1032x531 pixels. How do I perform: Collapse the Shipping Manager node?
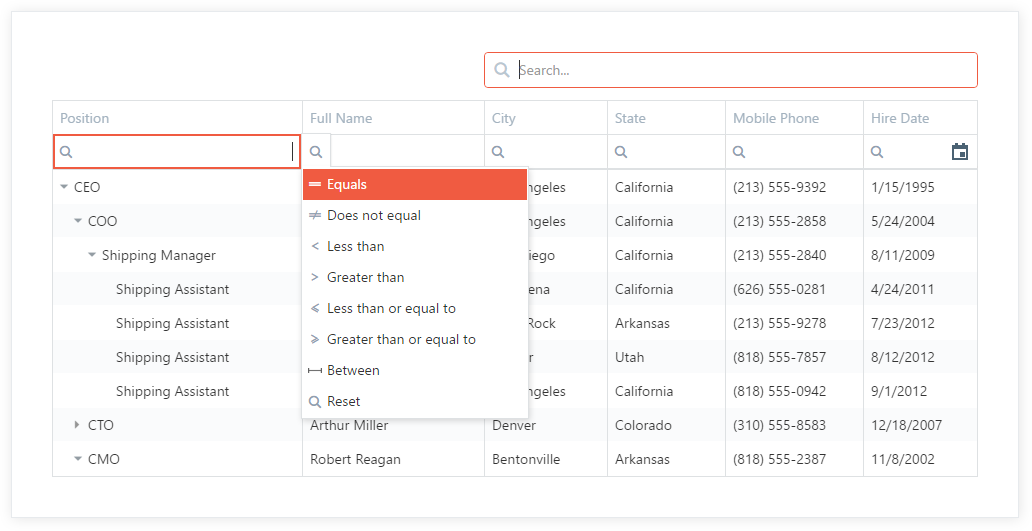(91, 255)
